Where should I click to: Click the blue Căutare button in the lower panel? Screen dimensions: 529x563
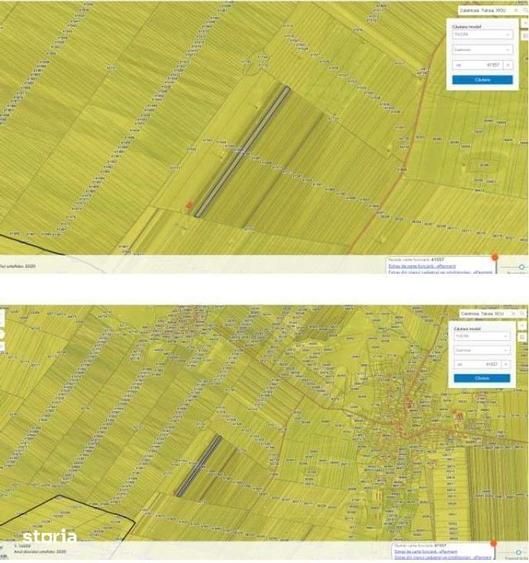click(x=482, y=378)
